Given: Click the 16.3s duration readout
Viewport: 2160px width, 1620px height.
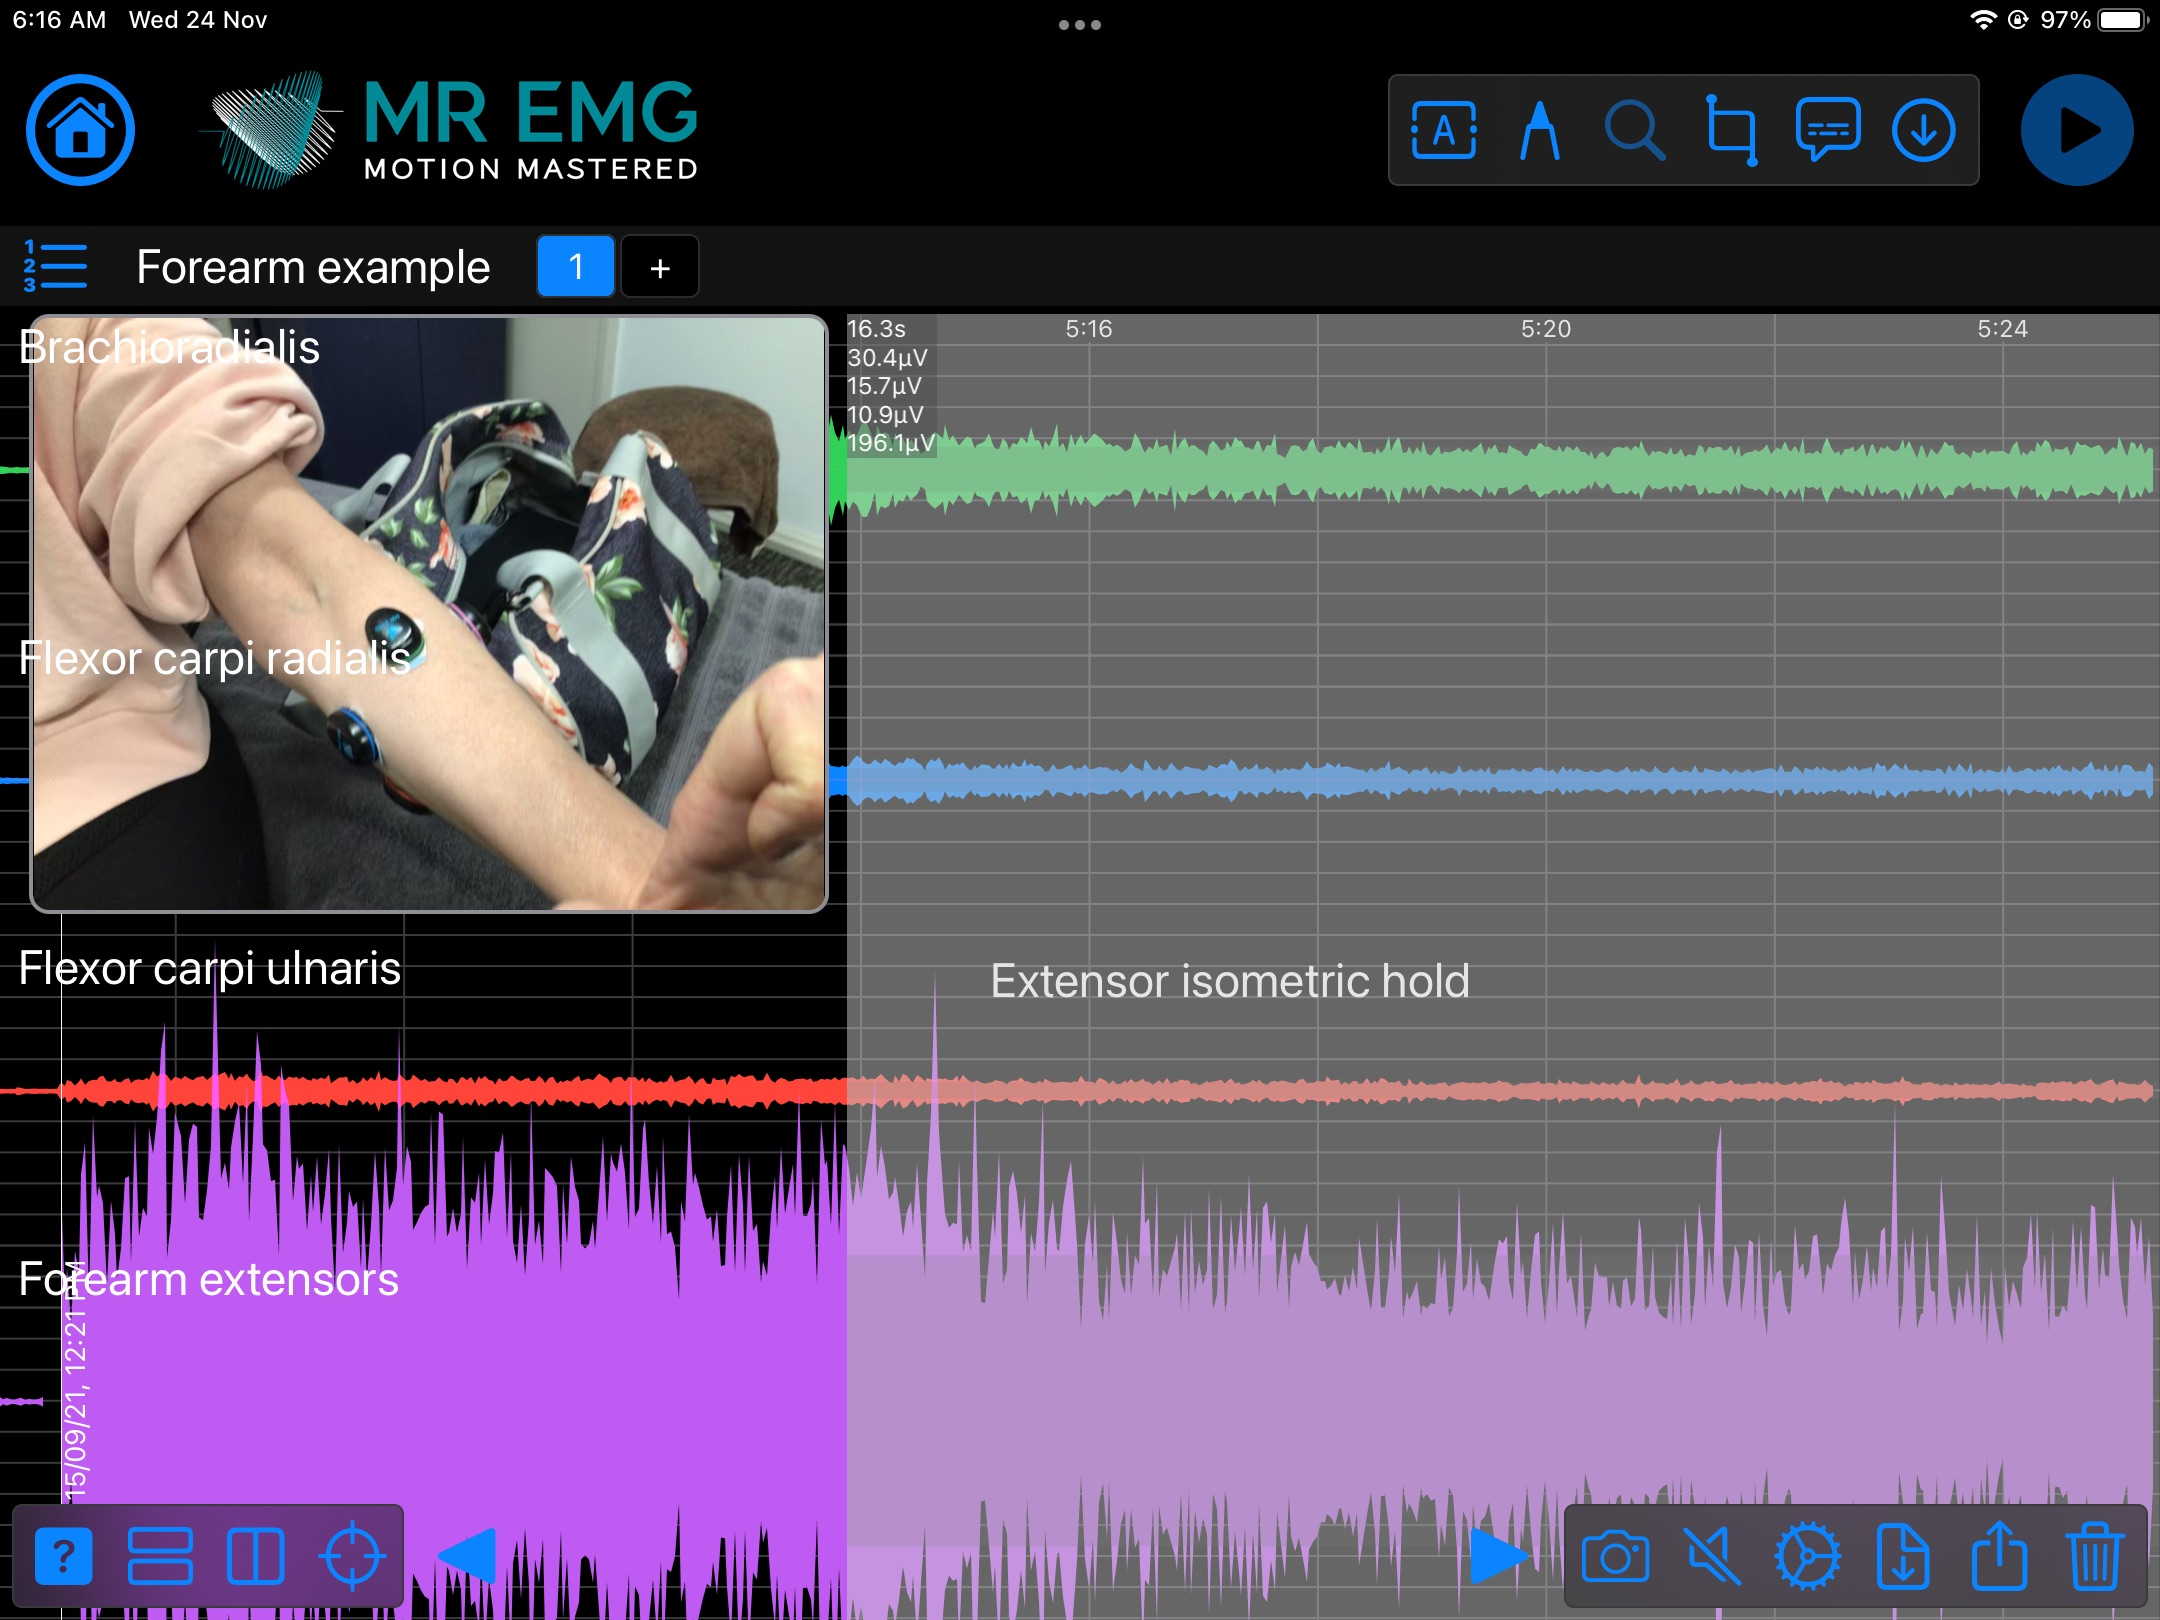Looking at the screenshot, I should coord(876,329).
